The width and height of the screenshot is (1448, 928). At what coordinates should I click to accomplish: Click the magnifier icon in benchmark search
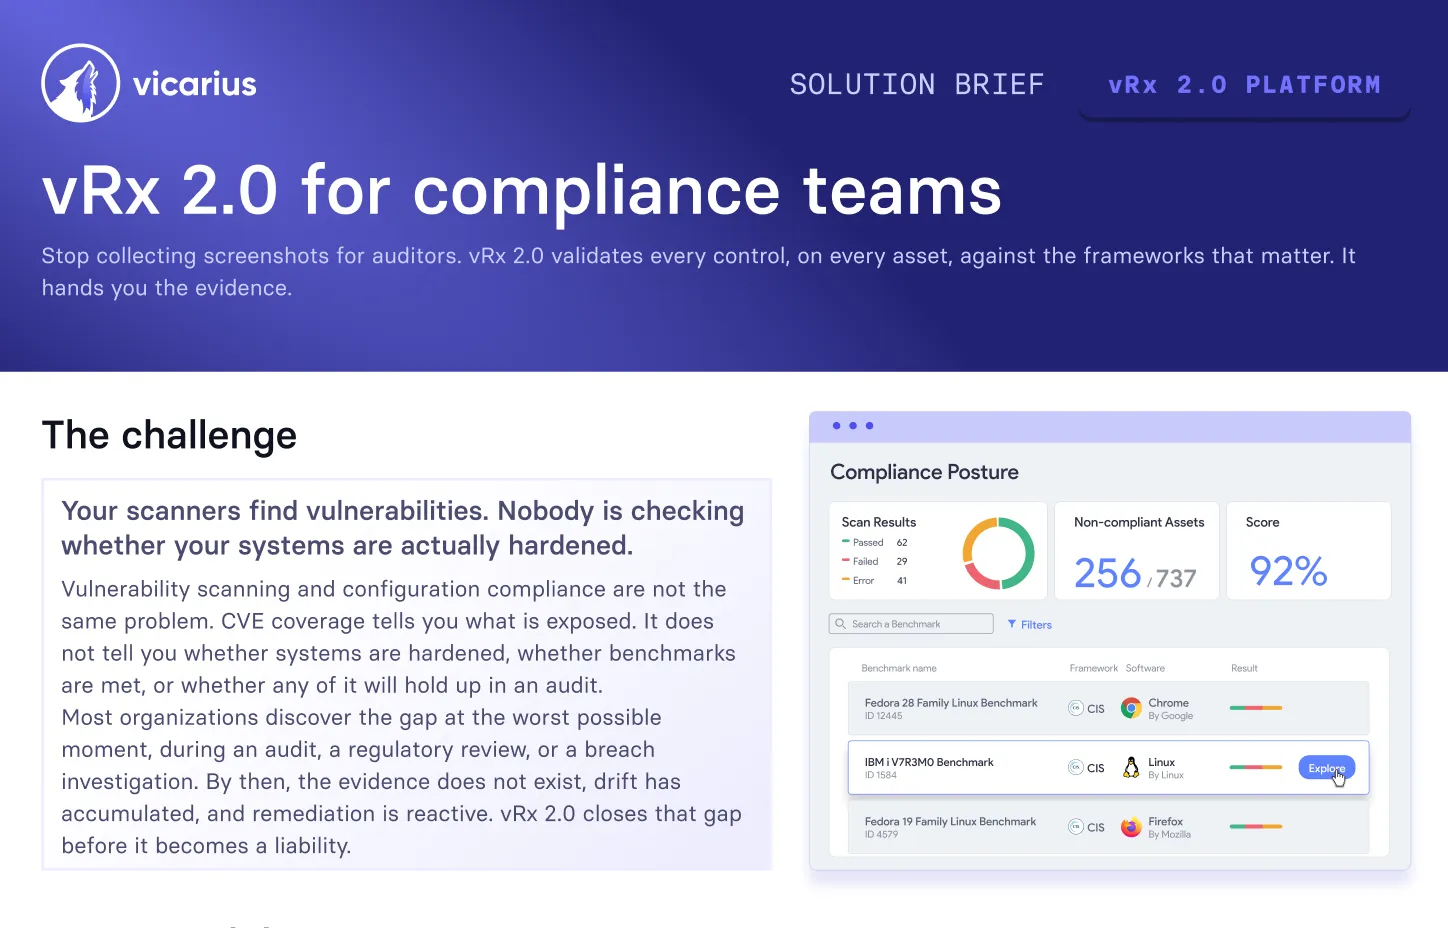point(841,624)
